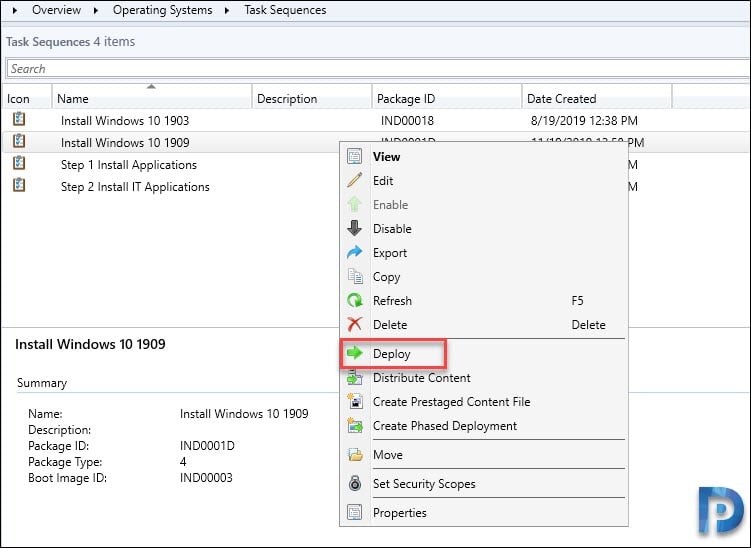The image size is (751, 548).
Task: Click the blue Export arrow icon
Action: point(354,252)
